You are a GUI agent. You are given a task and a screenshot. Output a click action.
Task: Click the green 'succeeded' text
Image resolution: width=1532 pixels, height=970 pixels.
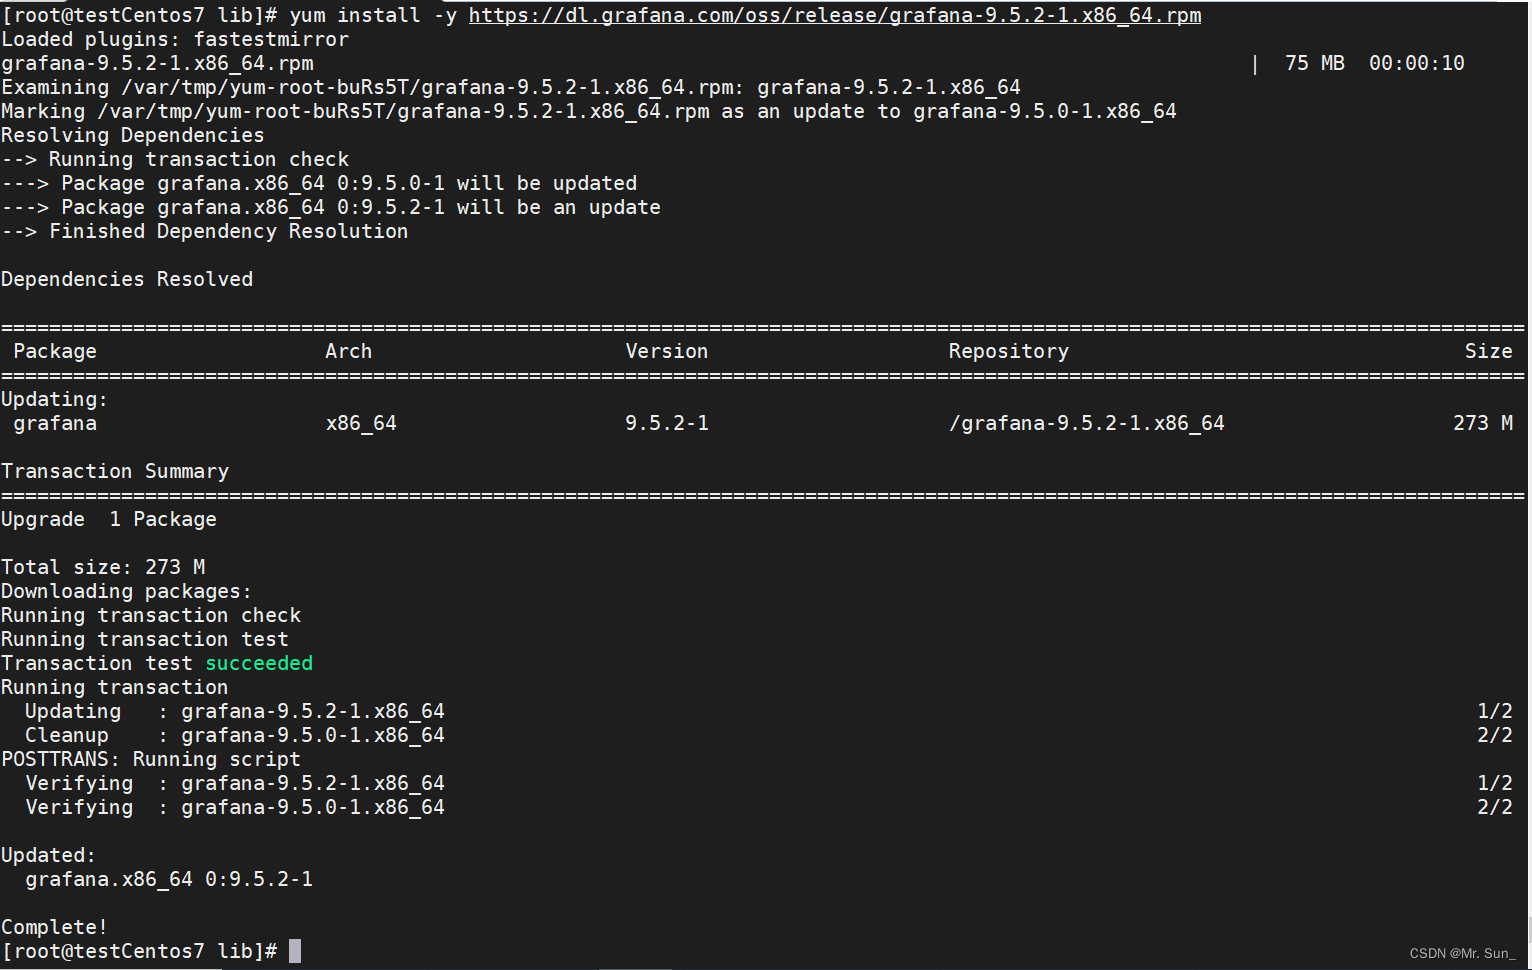259,663
